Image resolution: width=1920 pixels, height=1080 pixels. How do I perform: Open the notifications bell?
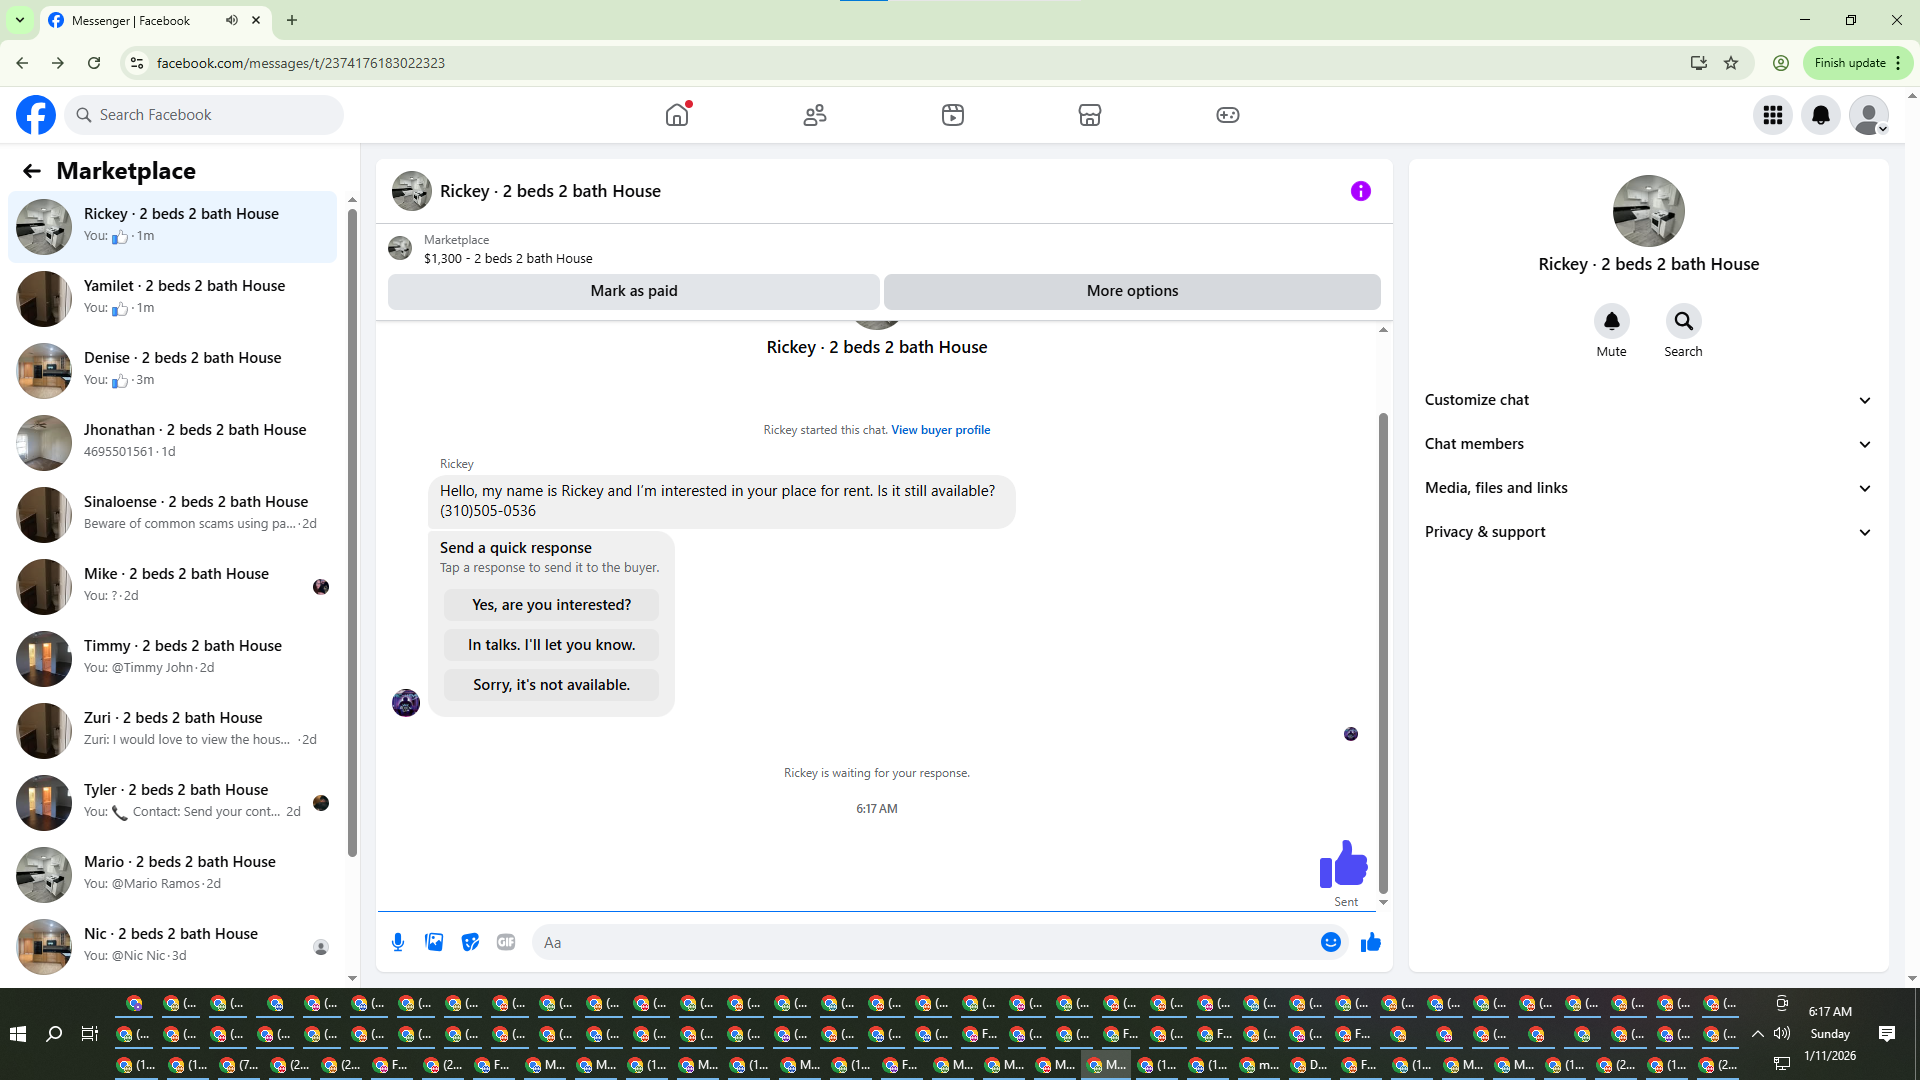1821,115
